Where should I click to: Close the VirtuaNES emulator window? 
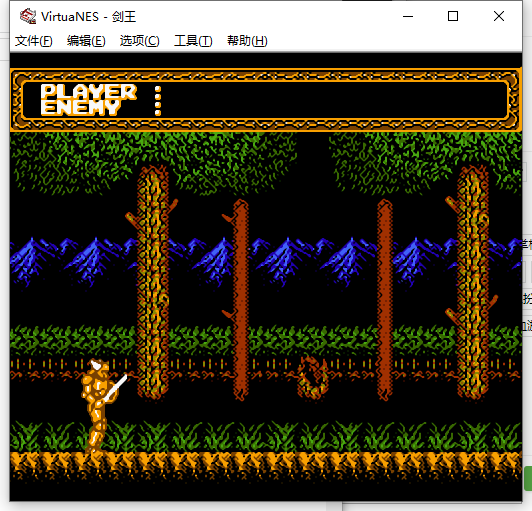point(499,16)
